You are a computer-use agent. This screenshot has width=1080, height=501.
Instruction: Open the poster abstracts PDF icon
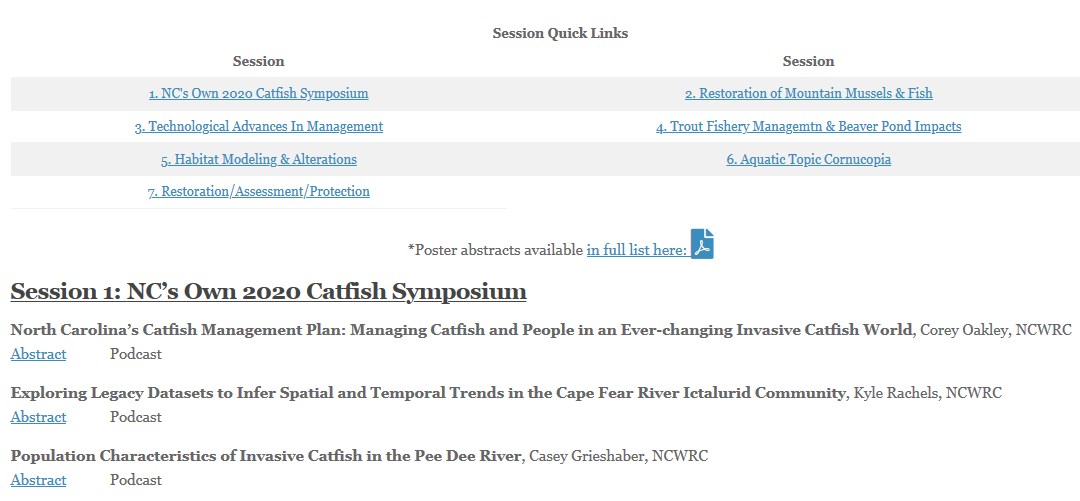702,244
